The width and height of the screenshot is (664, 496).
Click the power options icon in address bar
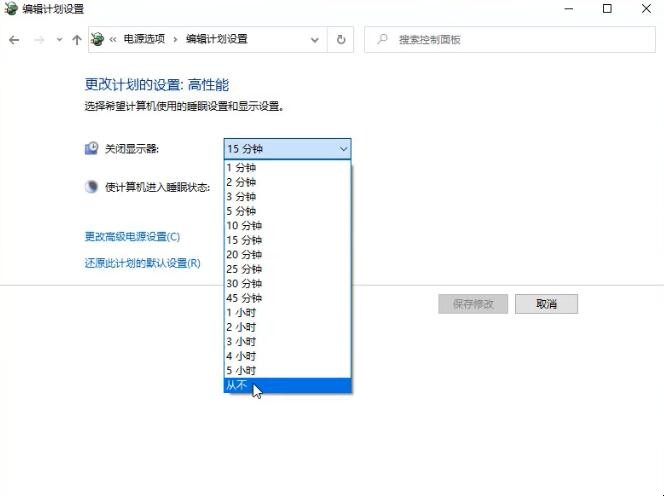(x=97, y=40)
